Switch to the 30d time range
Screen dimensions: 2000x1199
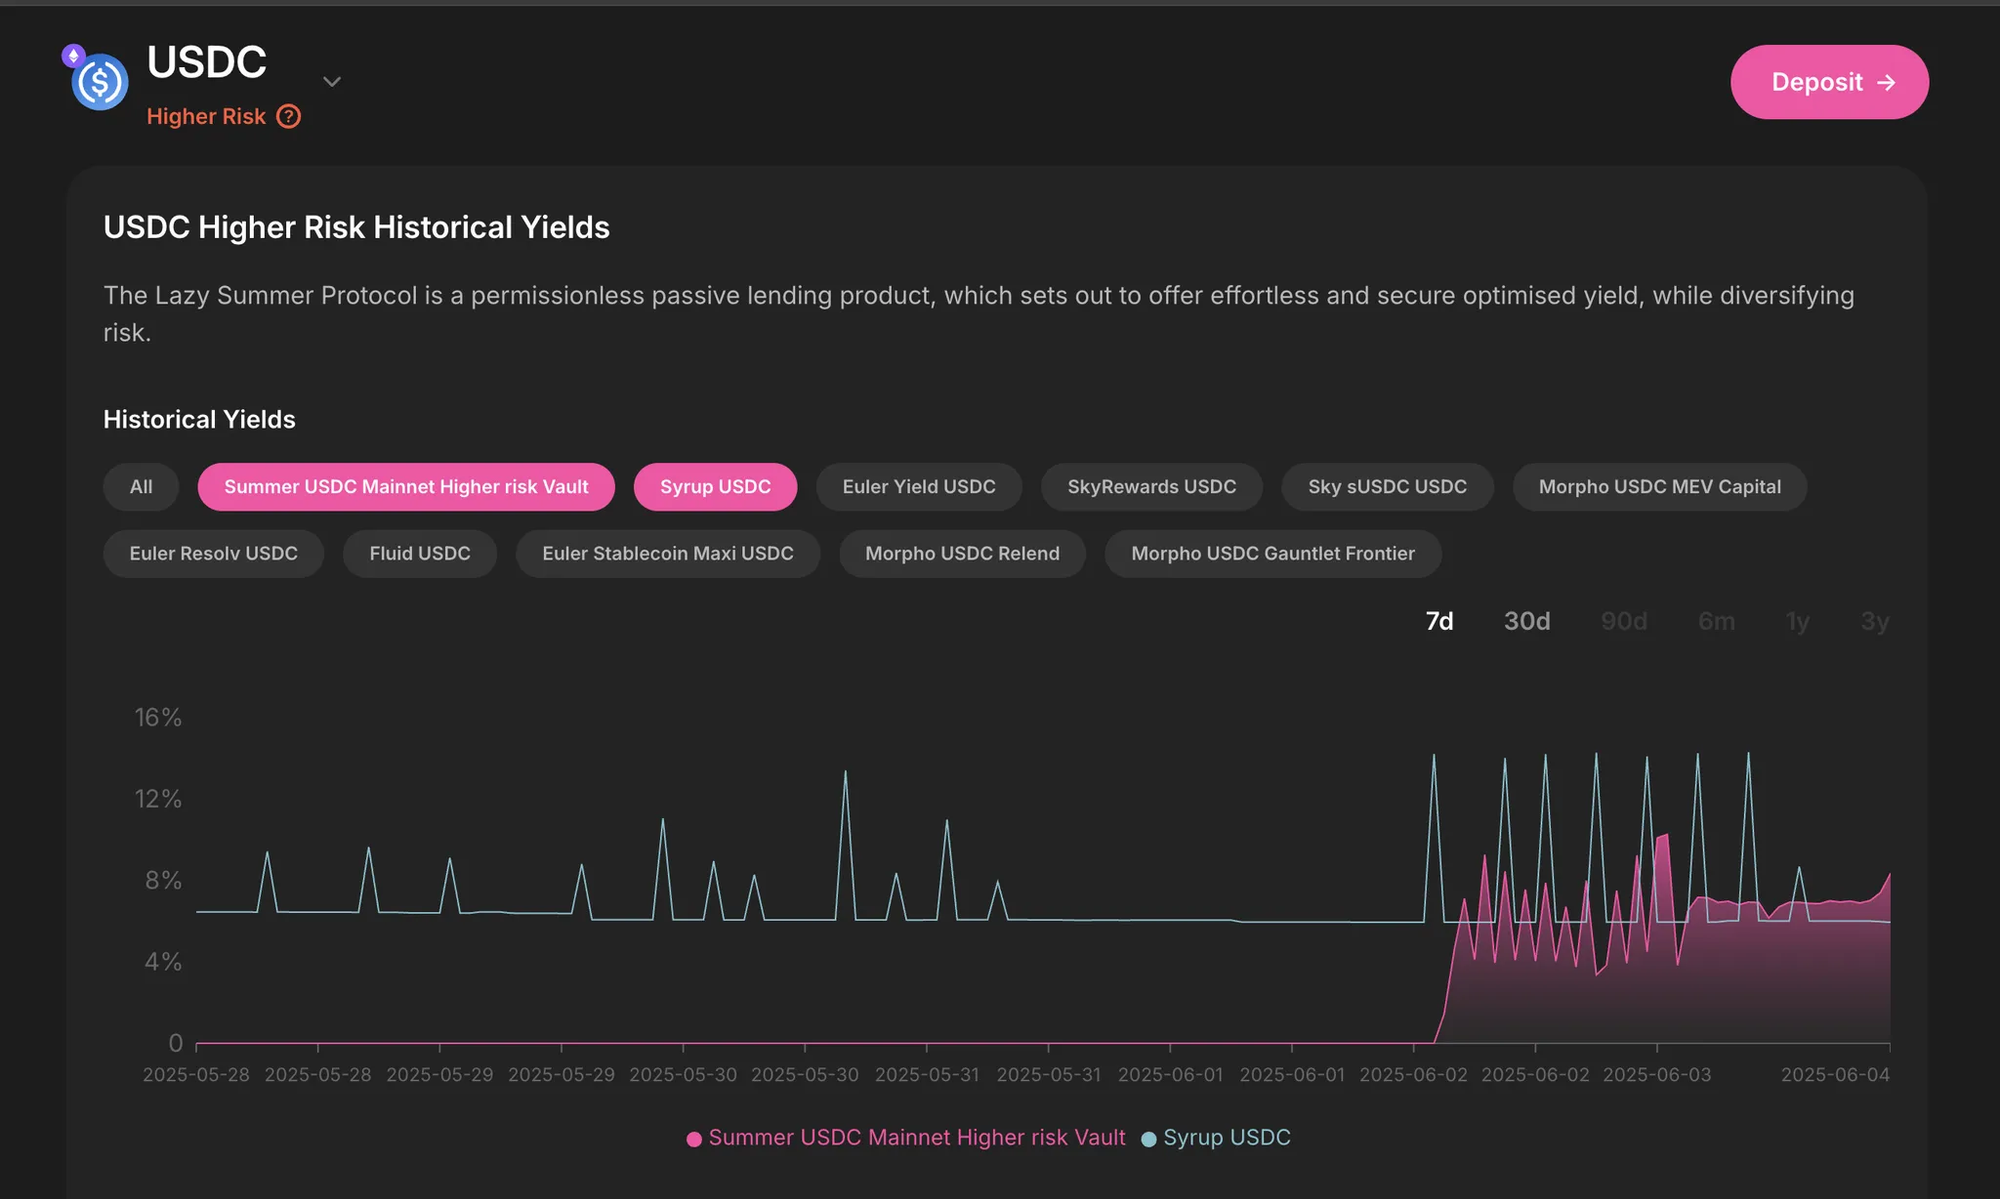pyautogui.click(x=1526, y=621)
